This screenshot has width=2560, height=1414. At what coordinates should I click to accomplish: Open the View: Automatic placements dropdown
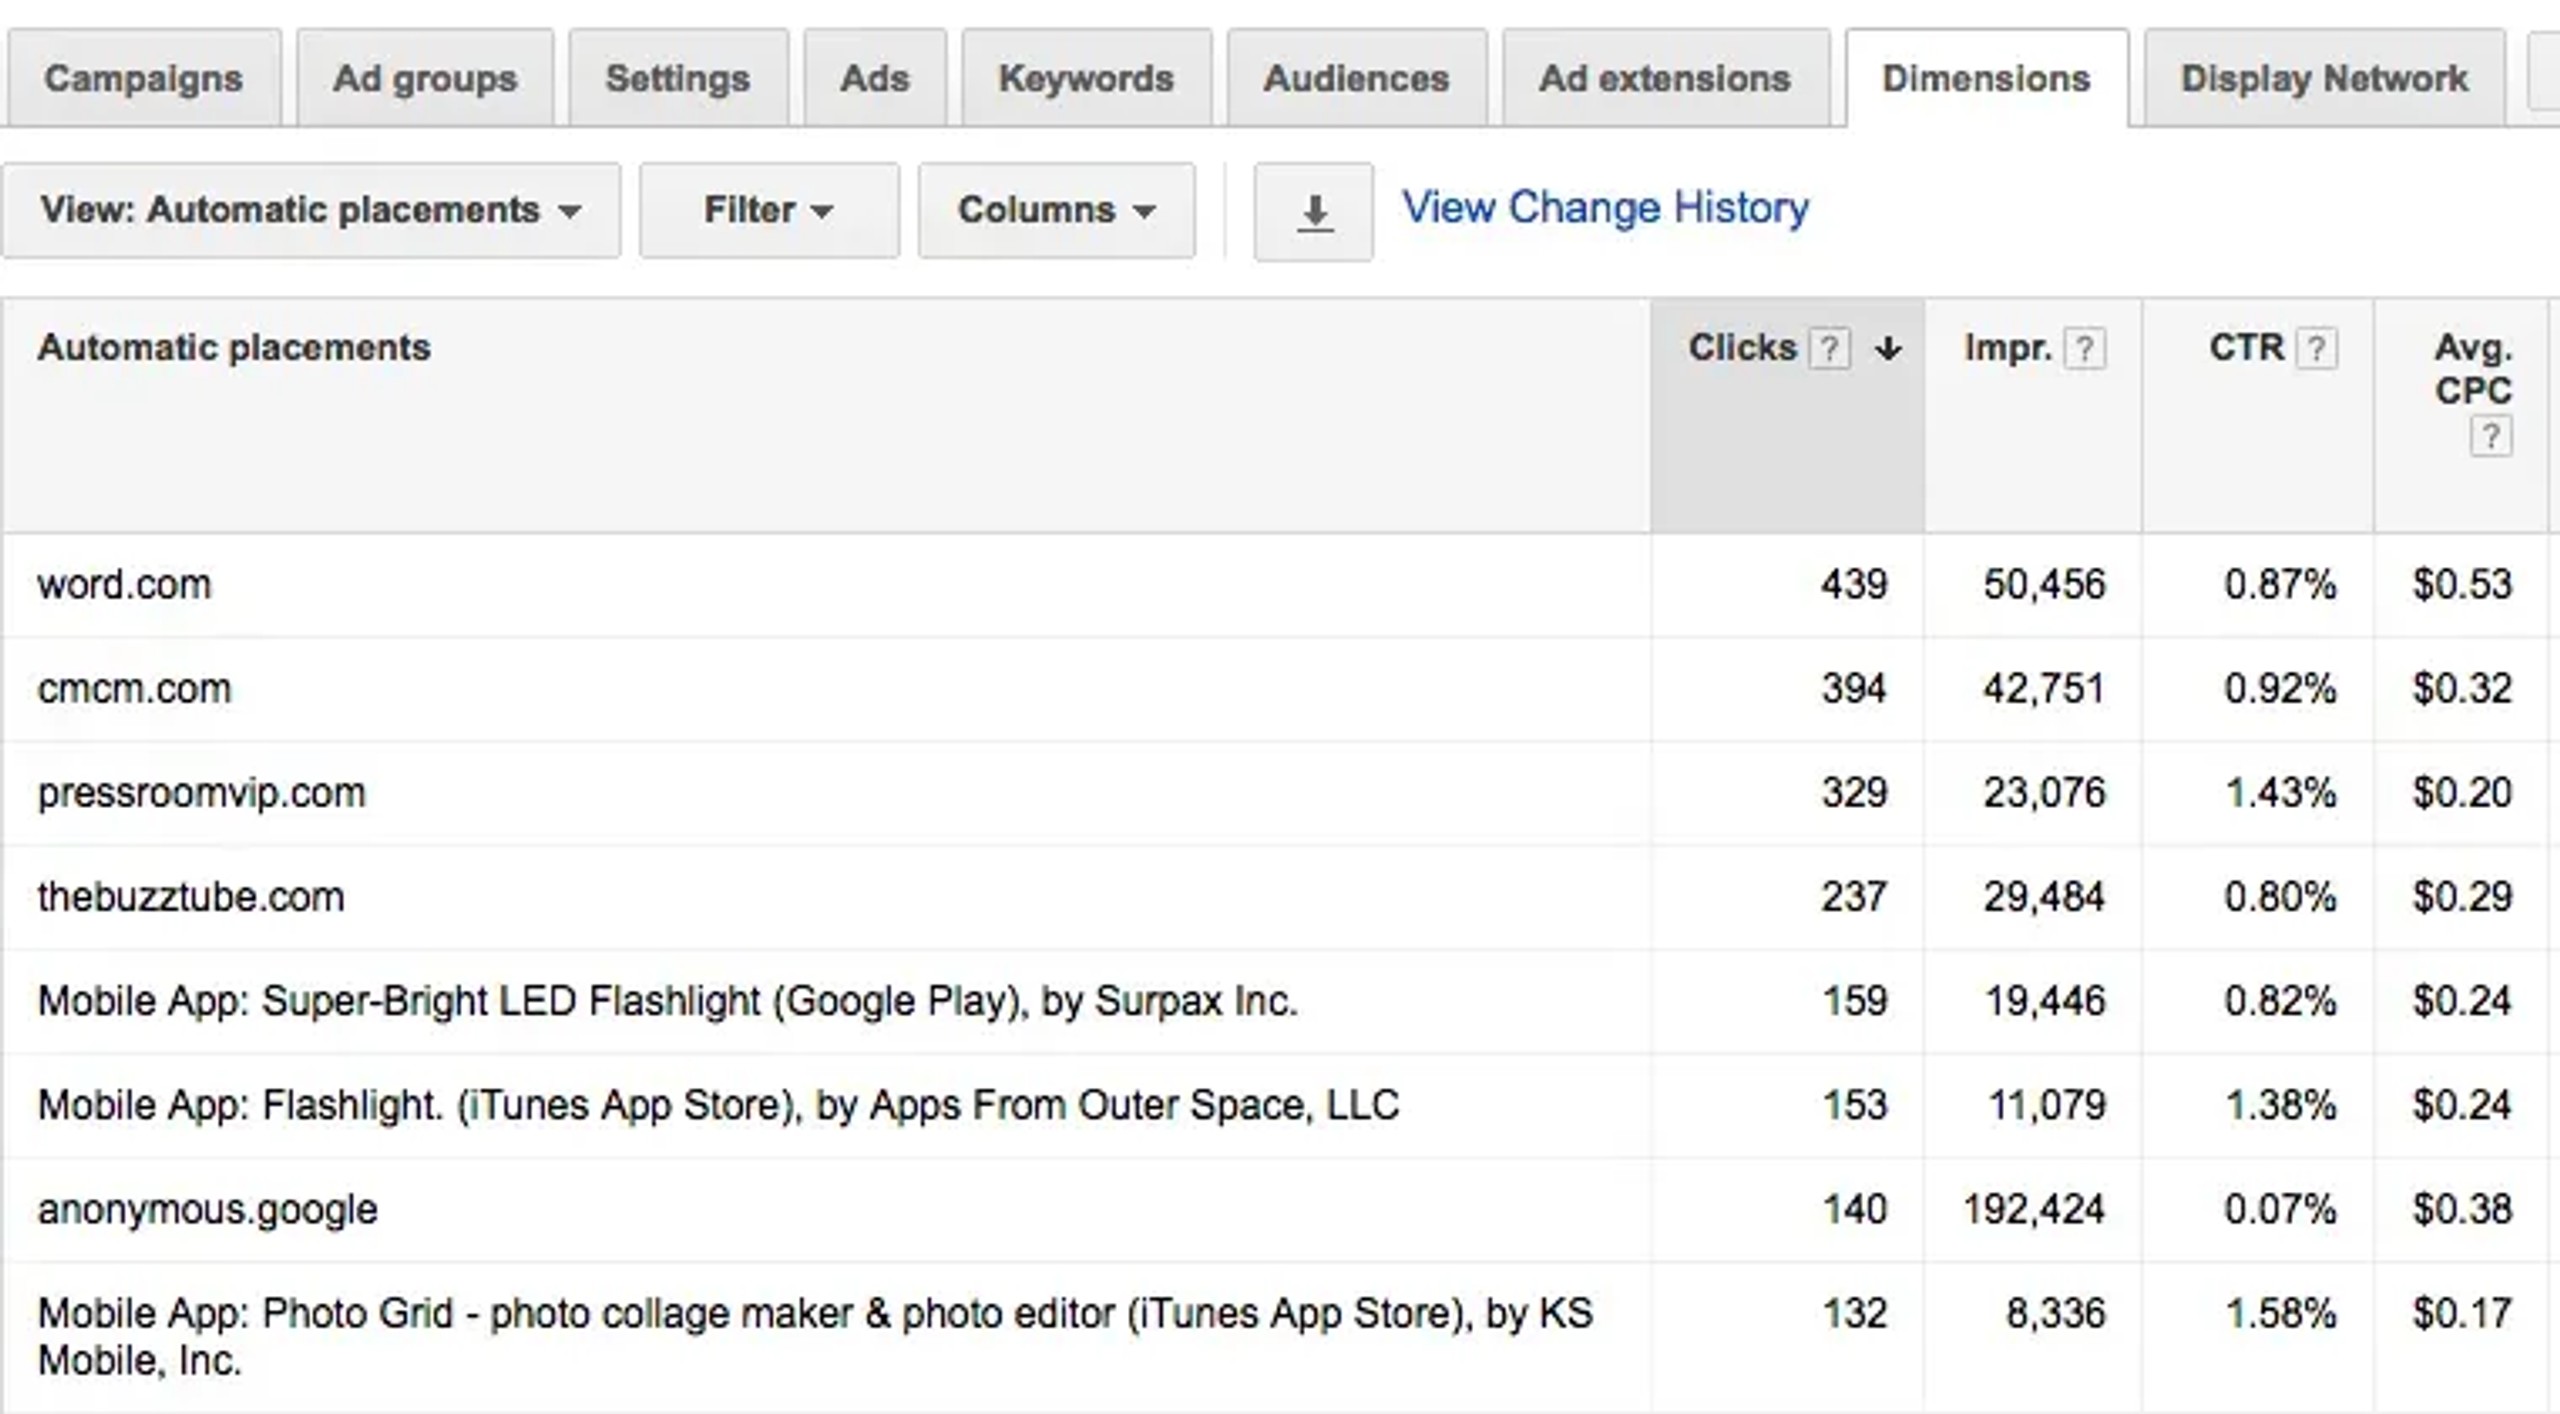[311, 211]
